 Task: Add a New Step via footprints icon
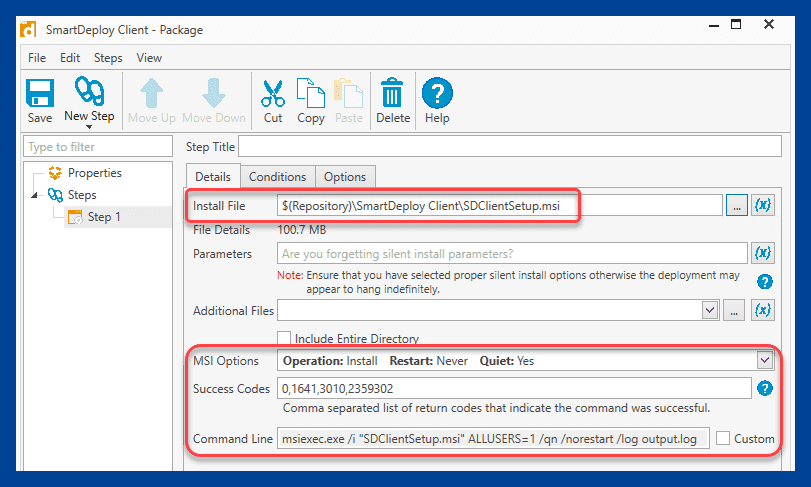[x=89, y=99]
